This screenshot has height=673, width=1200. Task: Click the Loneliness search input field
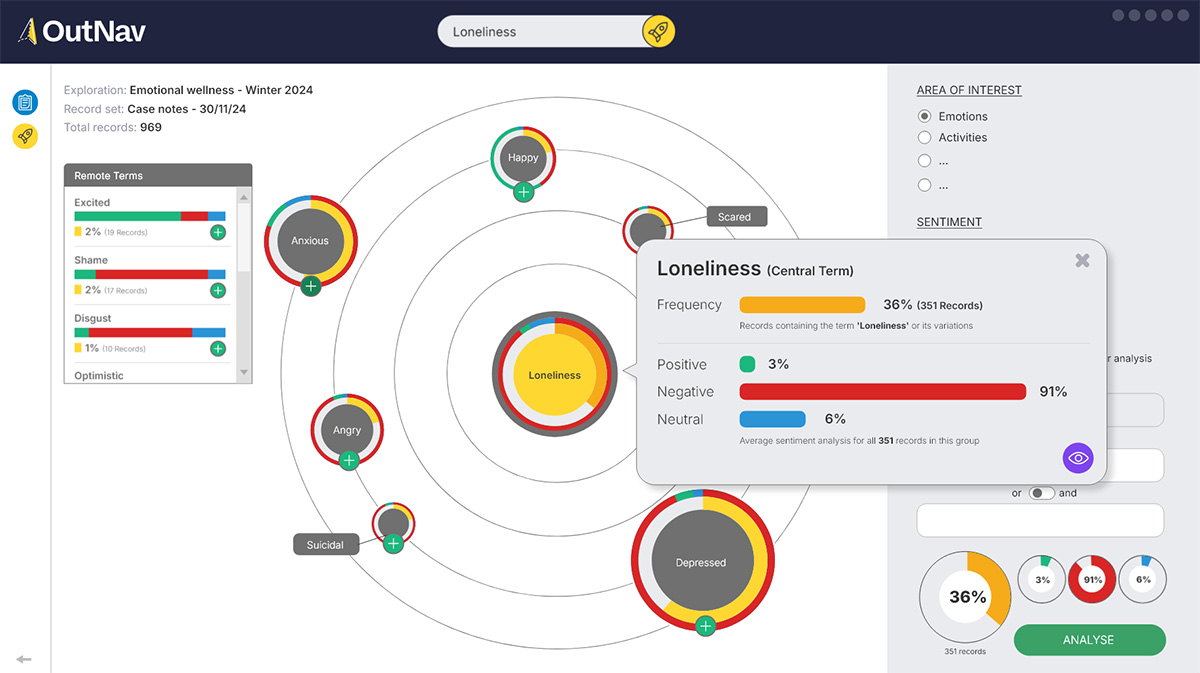point(540,32)
